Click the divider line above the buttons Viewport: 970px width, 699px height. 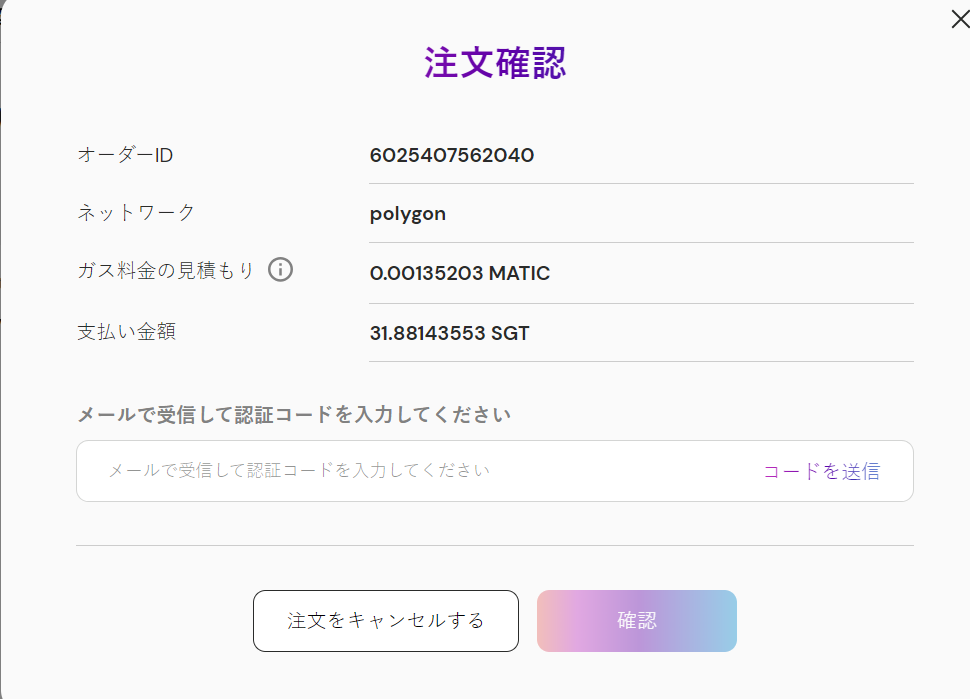click(495, 545)
